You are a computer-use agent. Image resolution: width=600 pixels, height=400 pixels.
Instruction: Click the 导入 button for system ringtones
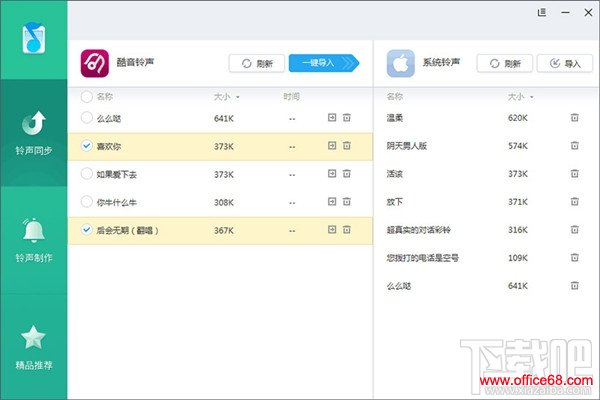tap(565, 63)
